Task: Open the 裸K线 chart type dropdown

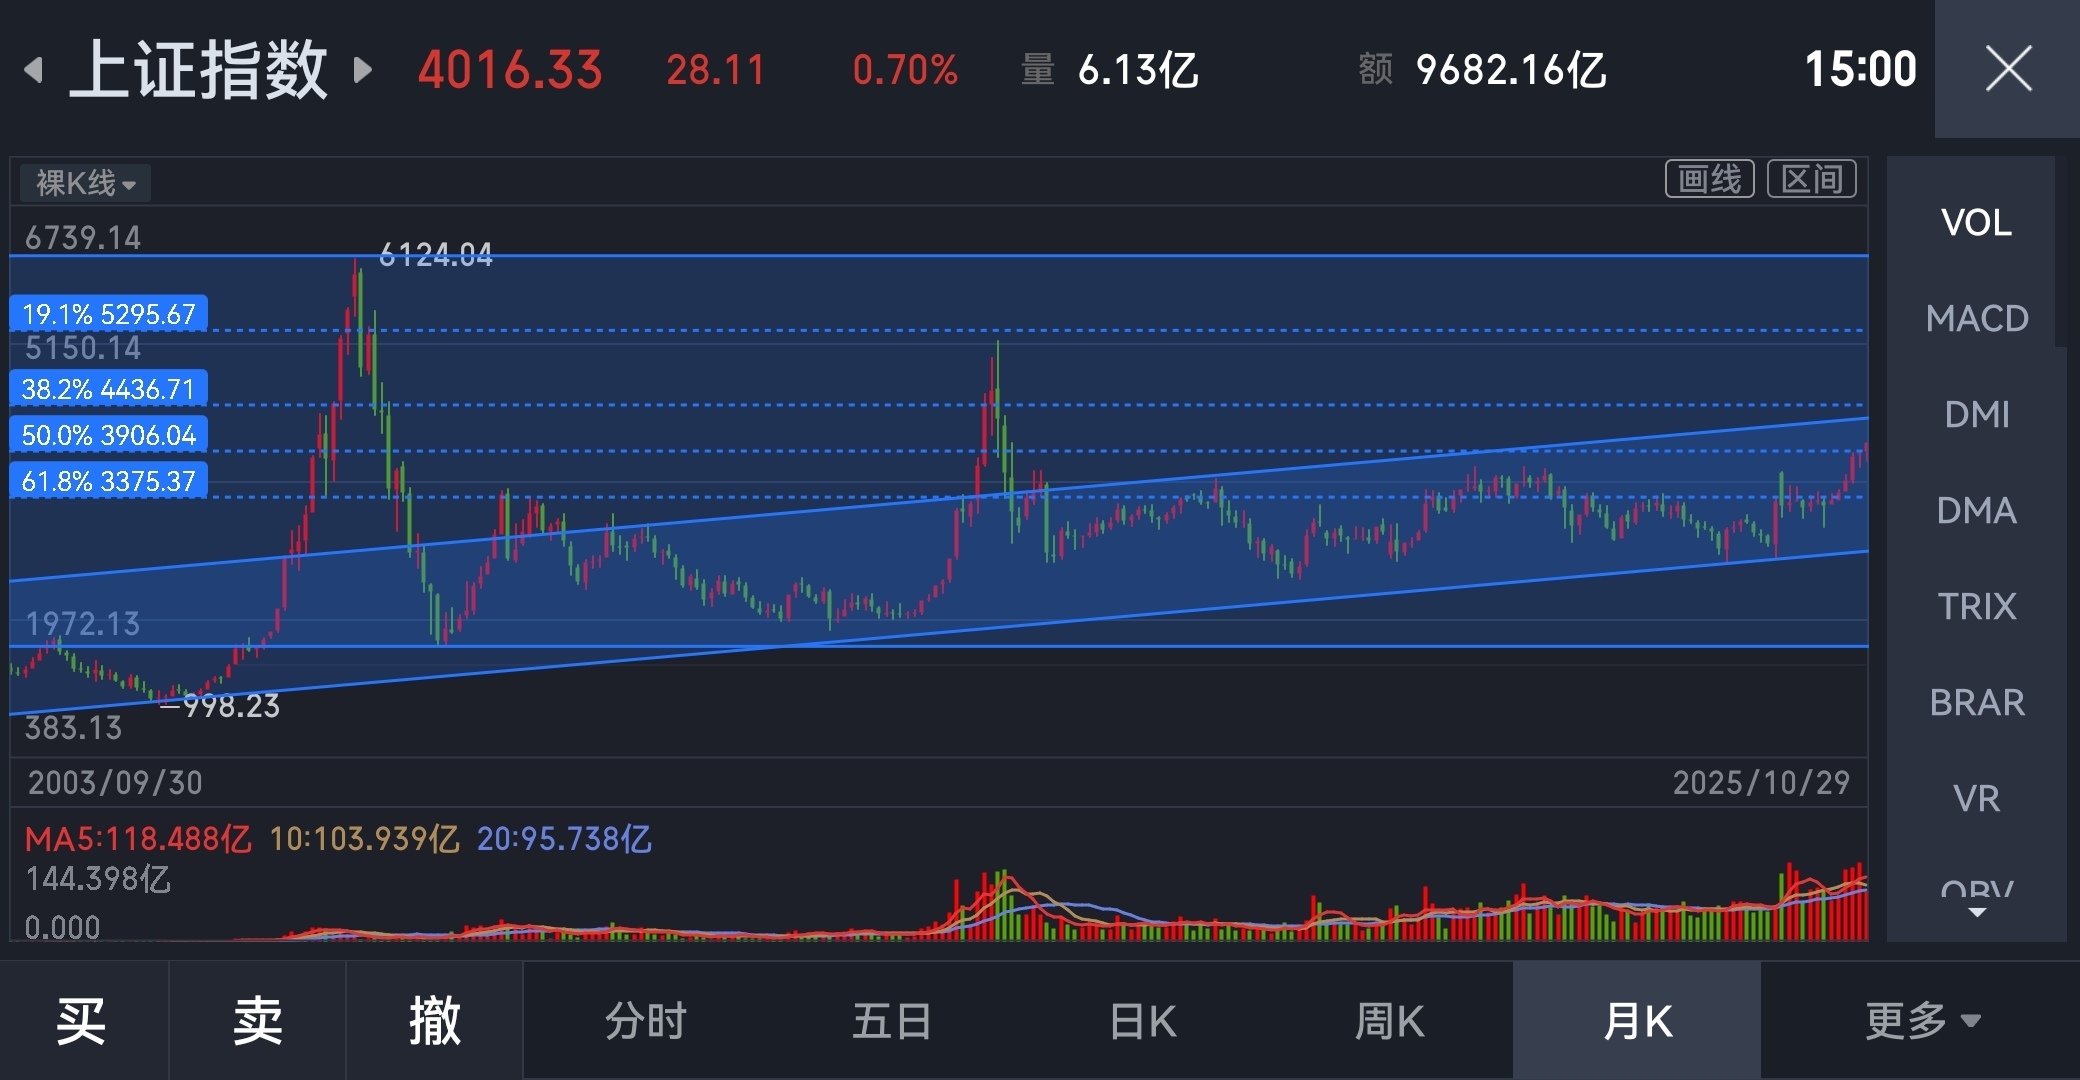Action: coord(86,183)
